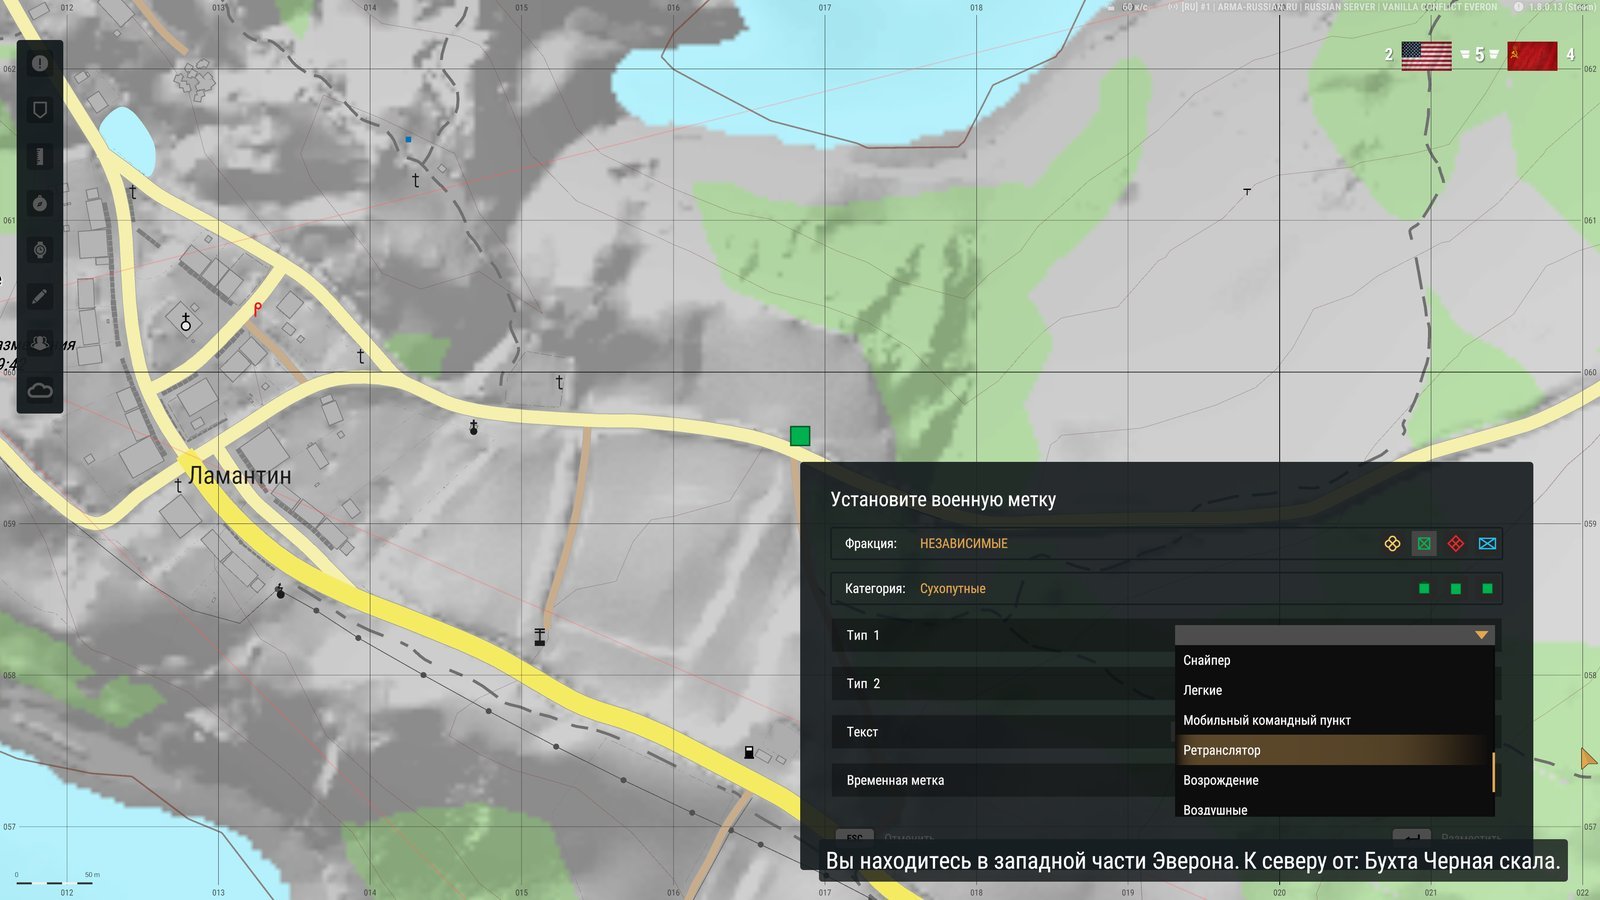This screenshot has width=1600, height=900.
Task: Select Снайпер from the type list
Action: click(1334, 660)
